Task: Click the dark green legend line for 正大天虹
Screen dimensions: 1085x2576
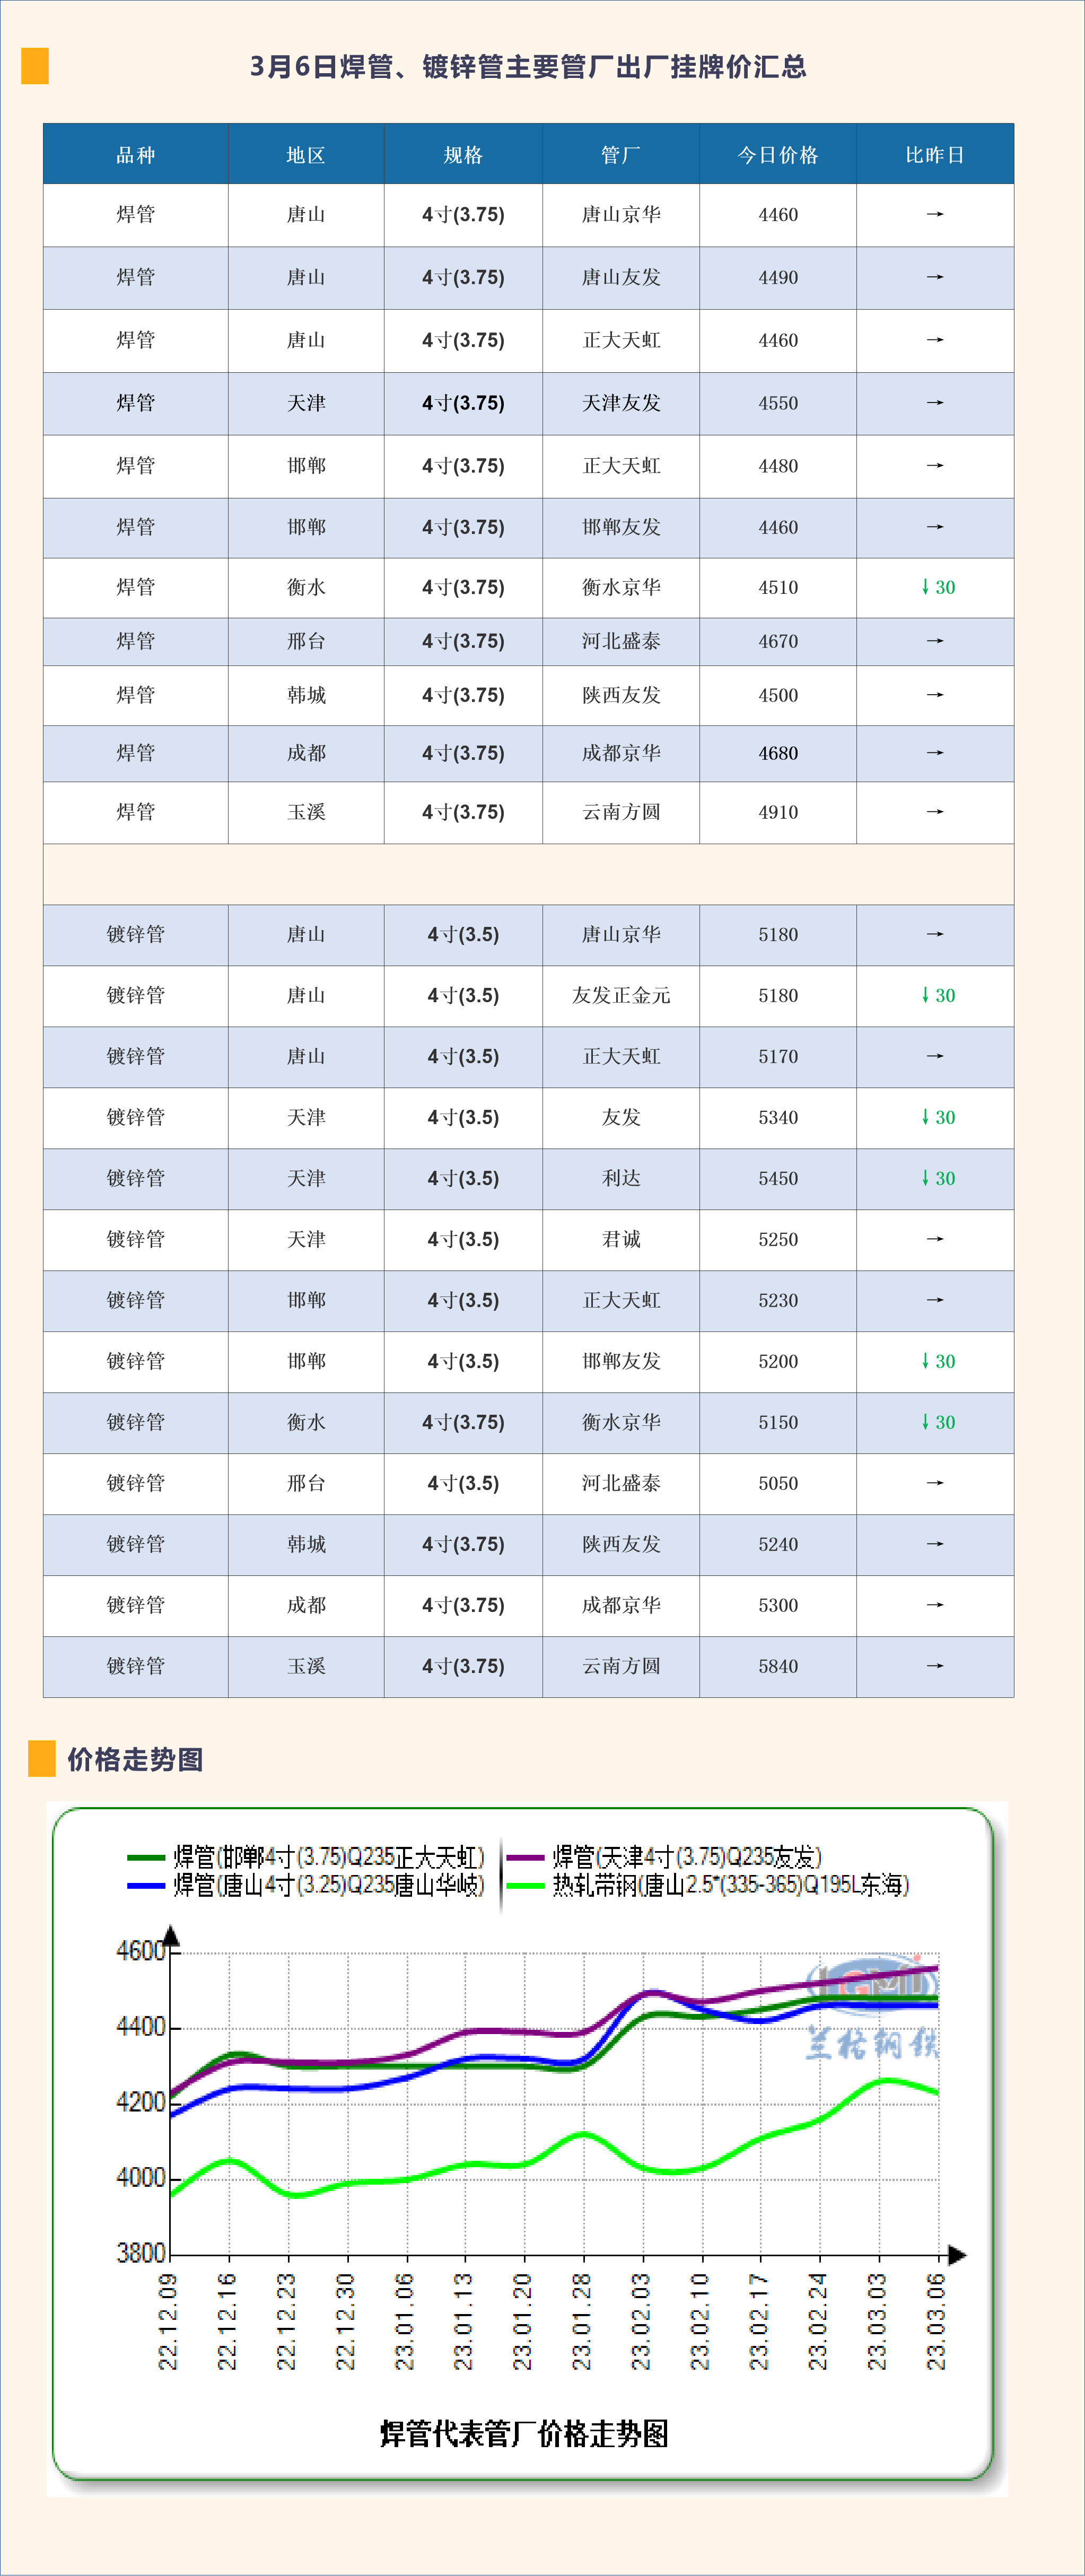Action: [146, 1858]
